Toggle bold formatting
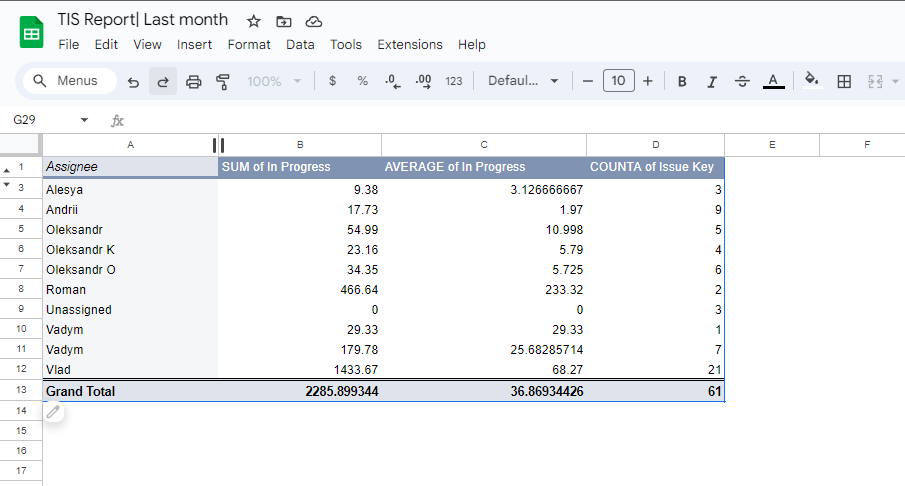 (682, 81)
